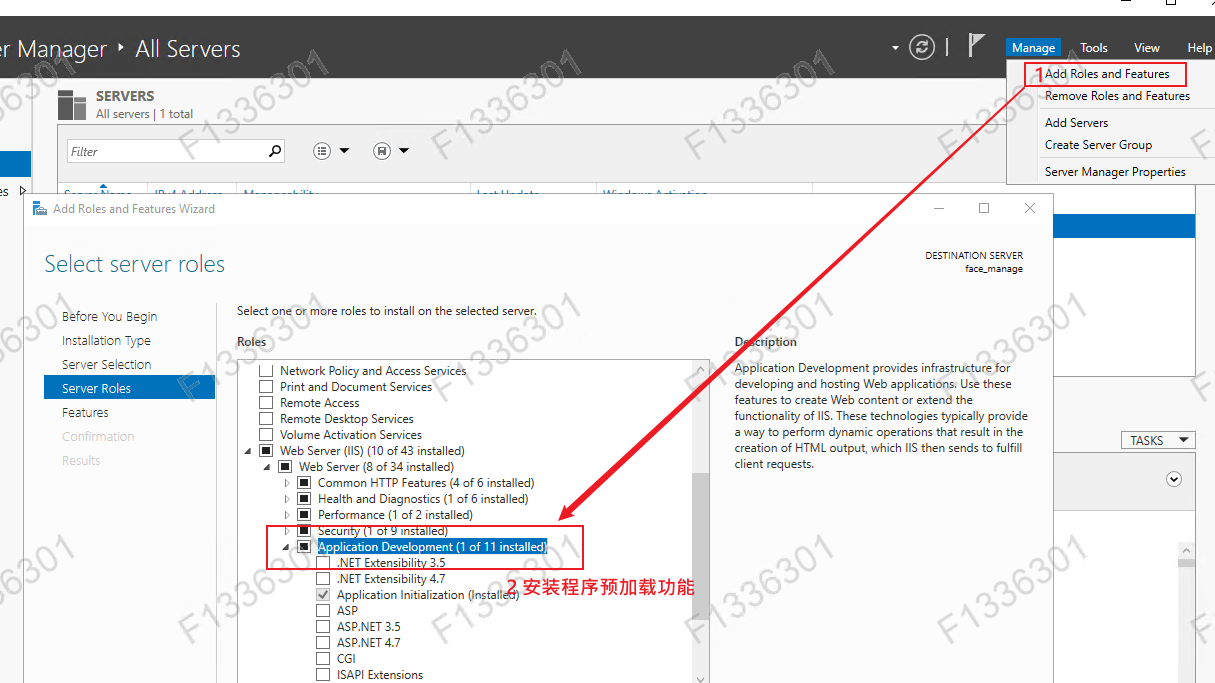
Task: Toggle the Web Server (IIS) checkbox
Action: point(266,451)
